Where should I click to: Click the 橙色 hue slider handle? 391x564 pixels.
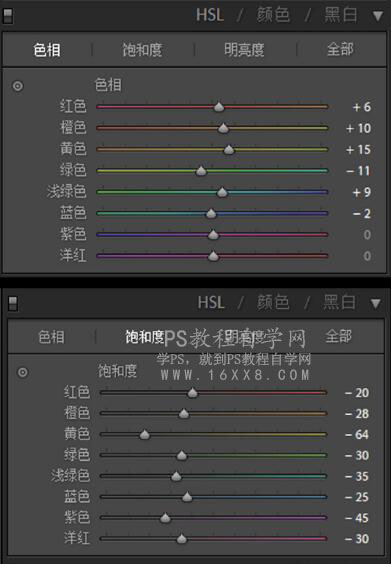[x=223, y=128]
